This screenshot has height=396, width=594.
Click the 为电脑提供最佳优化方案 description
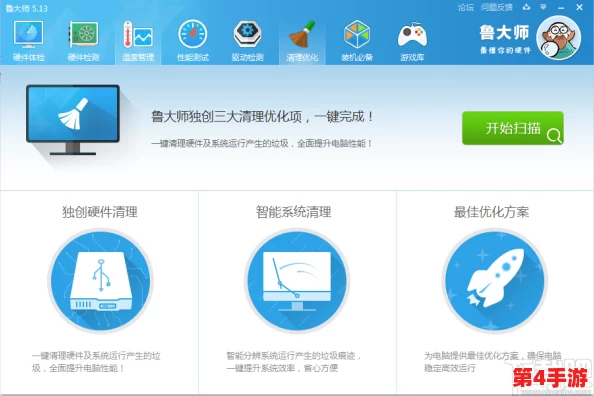point(492,362)
